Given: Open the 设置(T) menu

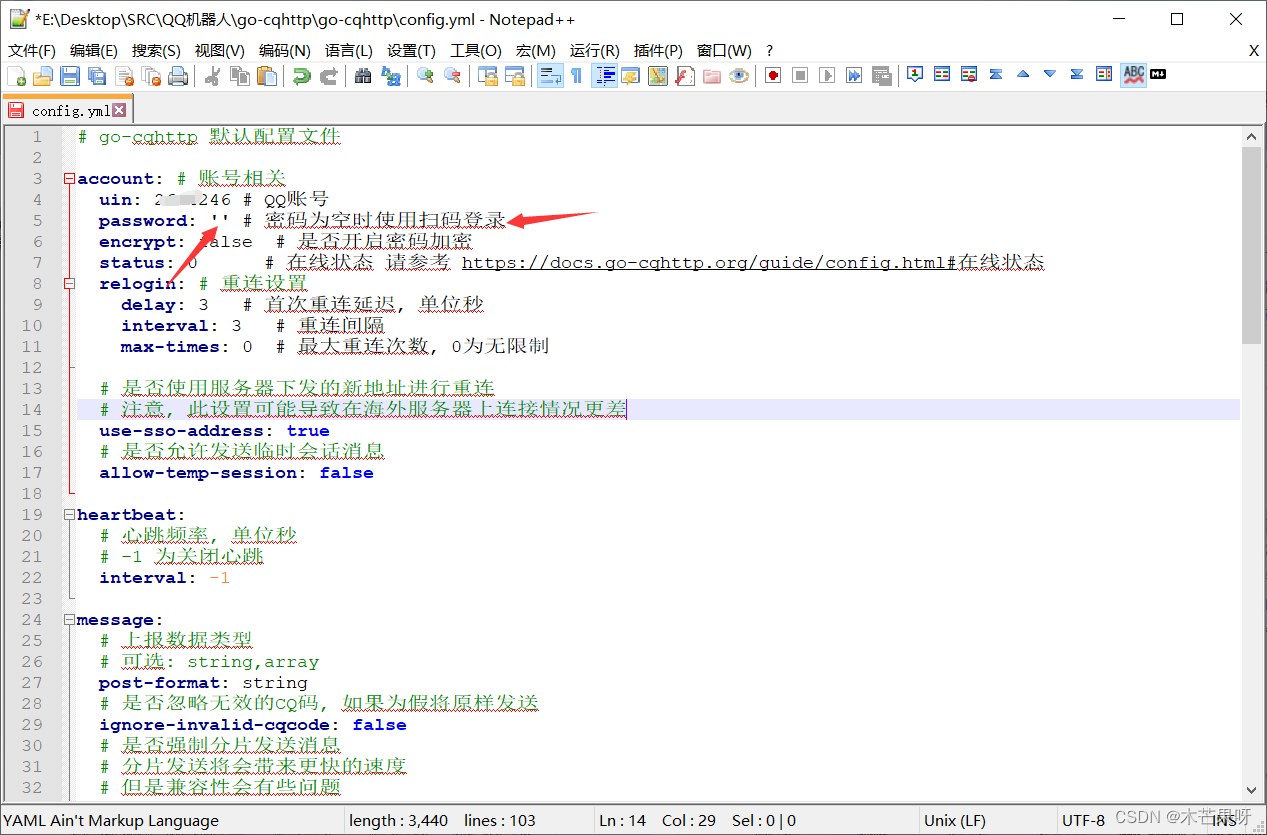Looking at the screenshot, I should click(411, 50).
